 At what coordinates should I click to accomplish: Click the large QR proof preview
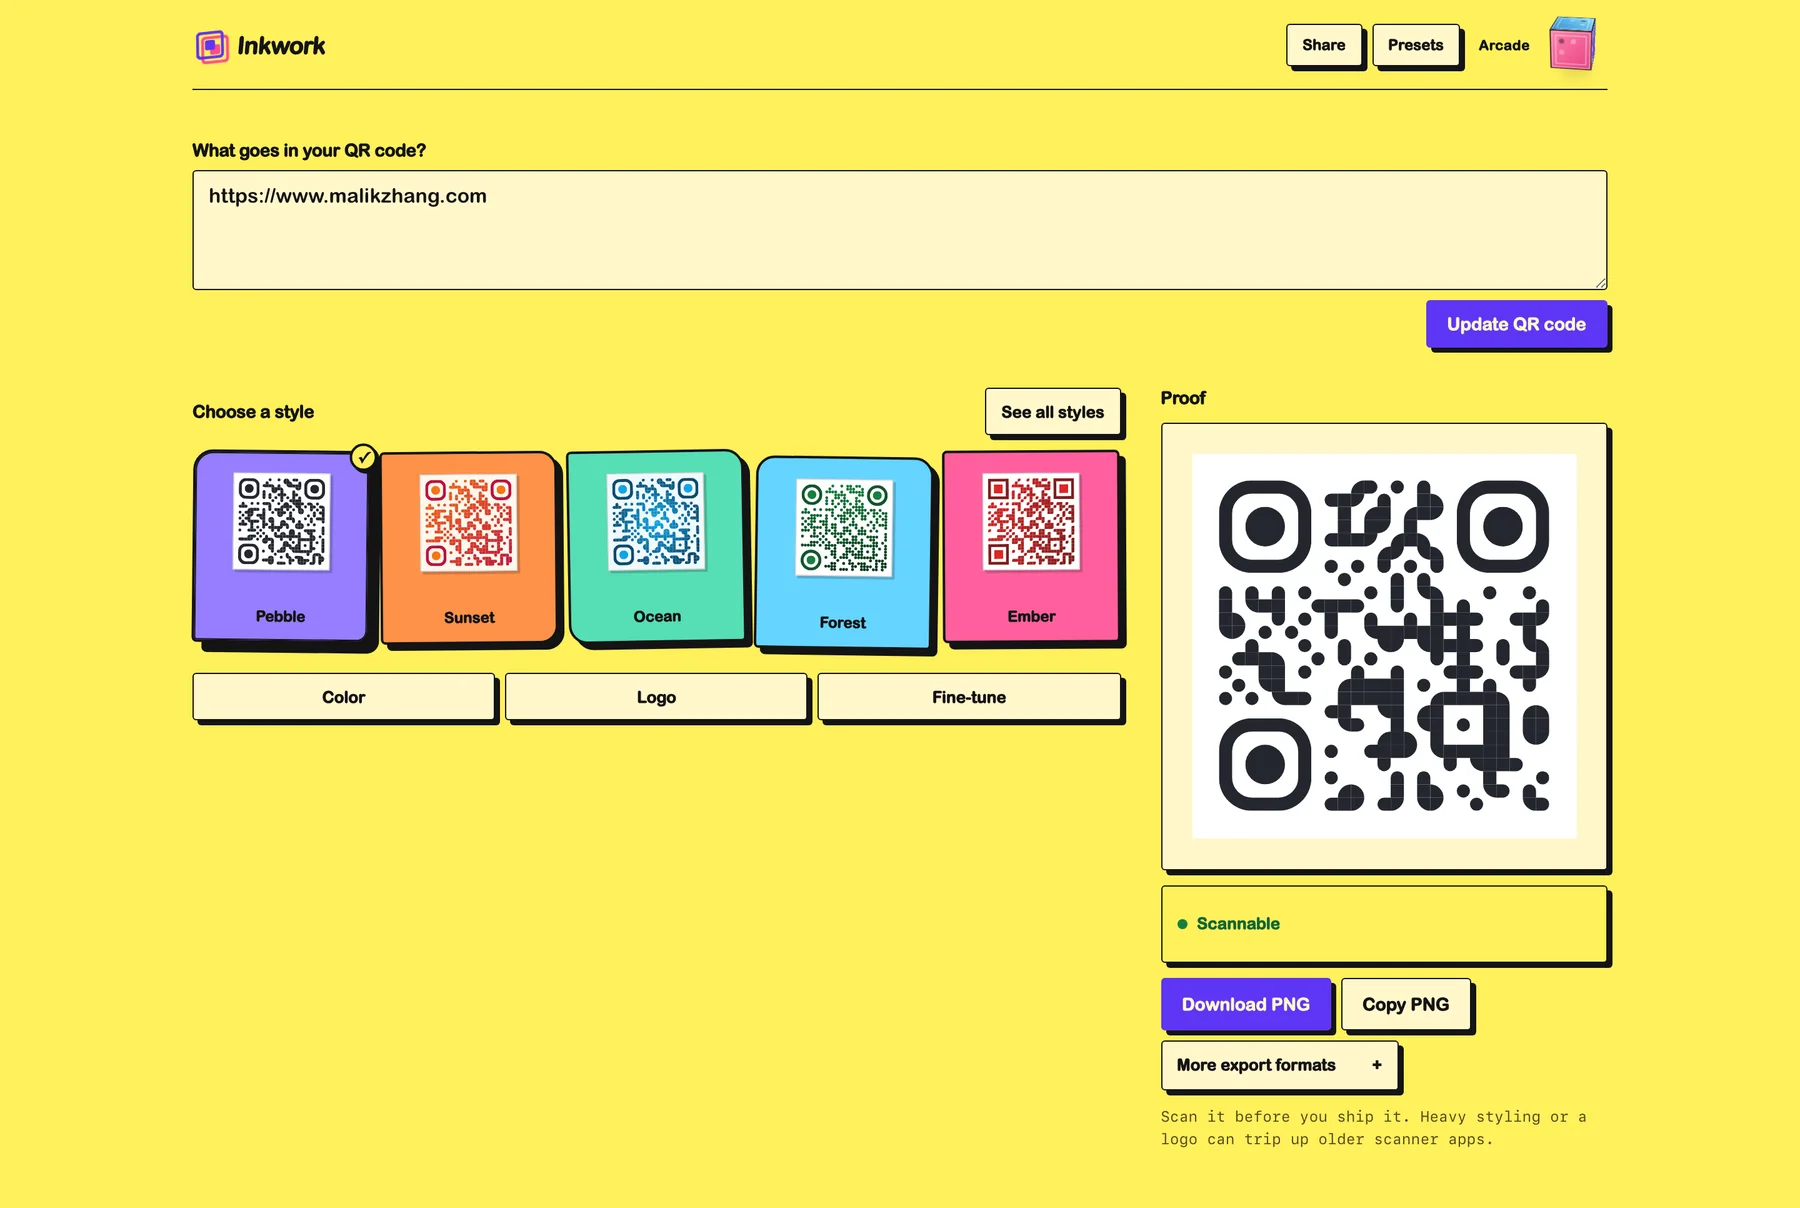[x=1384, y=646]
